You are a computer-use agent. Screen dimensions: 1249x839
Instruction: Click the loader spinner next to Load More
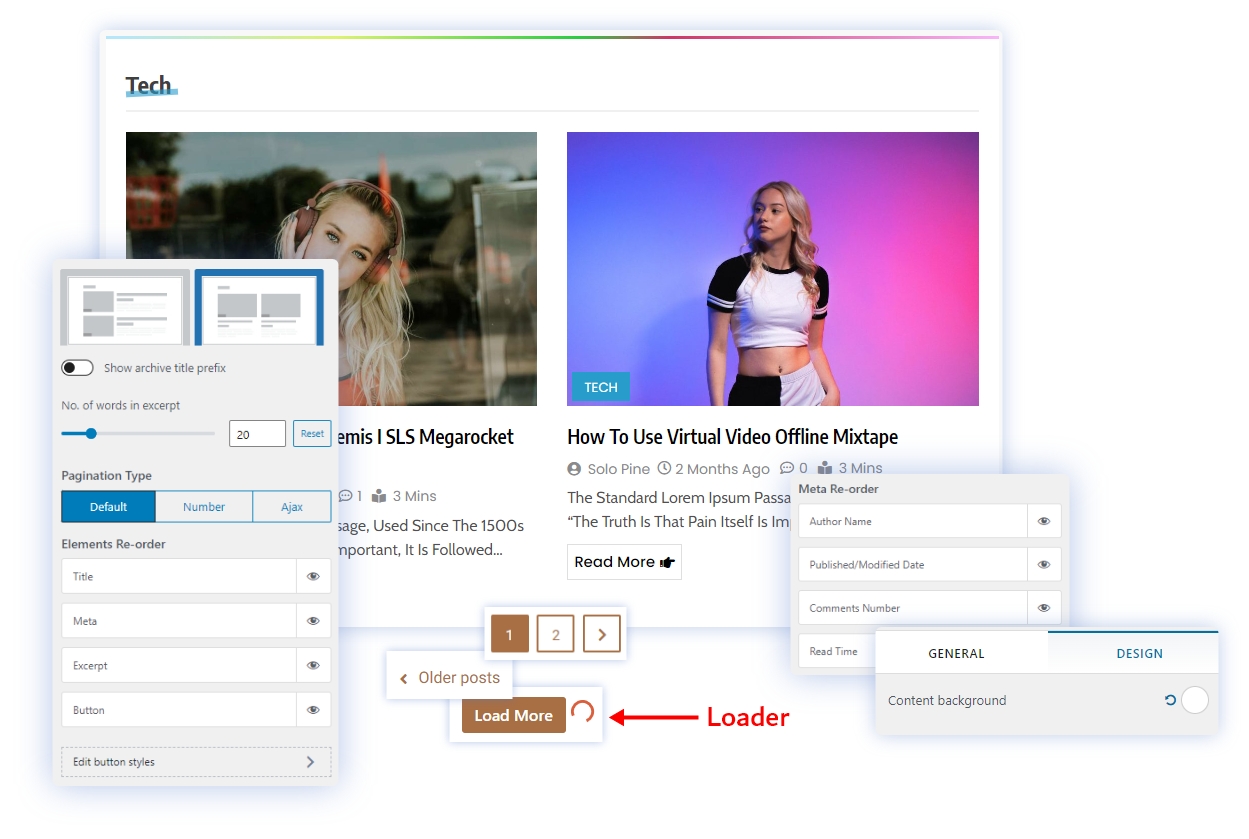582,712
